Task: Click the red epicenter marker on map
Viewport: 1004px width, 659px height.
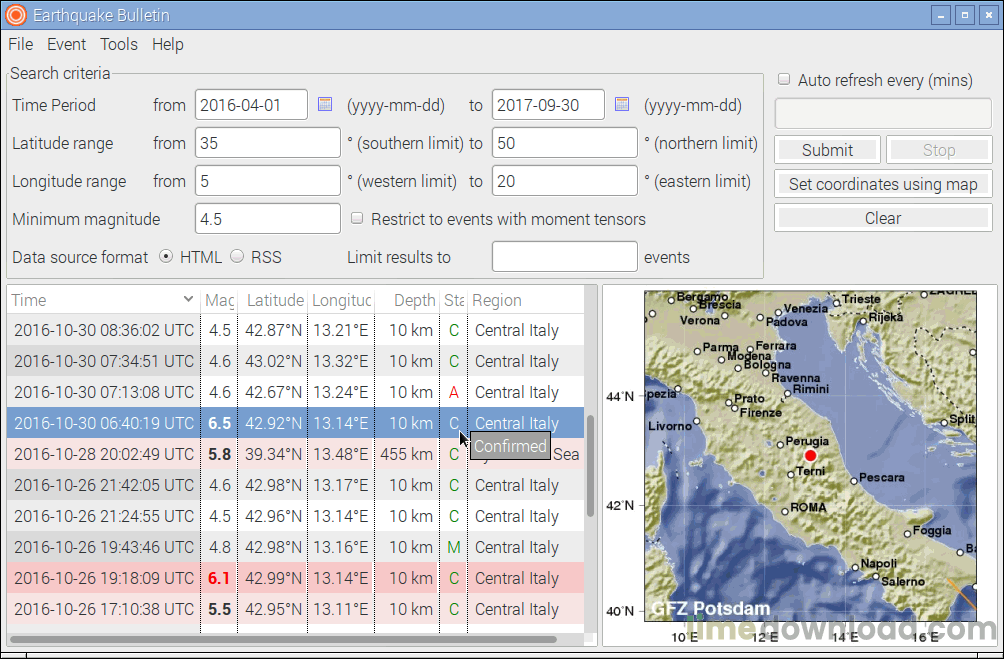Action: (810, 454)
